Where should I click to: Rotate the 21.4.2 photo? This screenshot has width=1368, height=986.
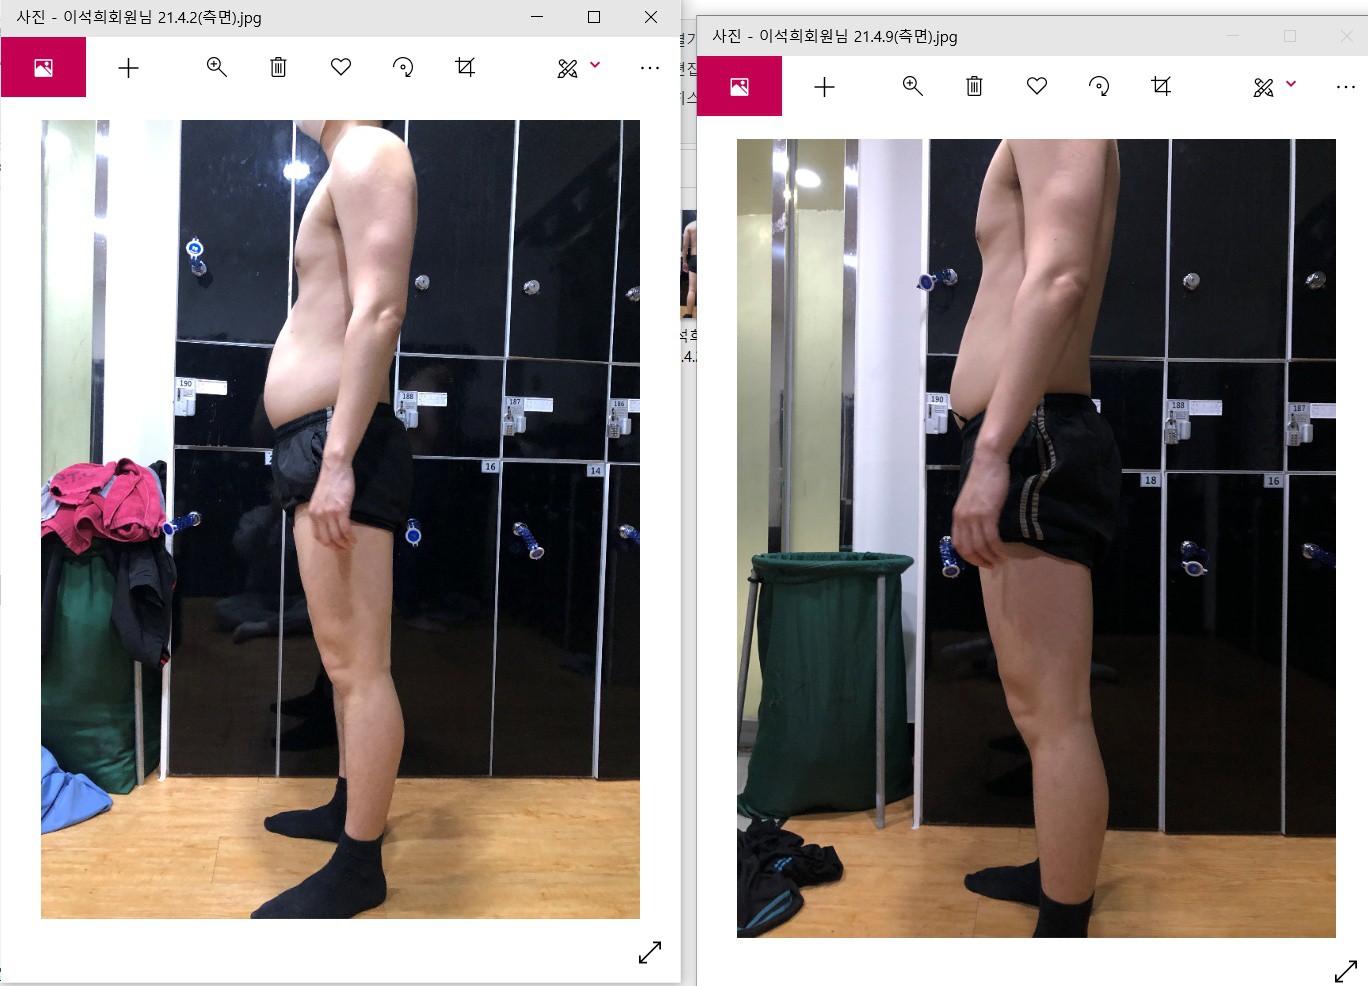403,68
